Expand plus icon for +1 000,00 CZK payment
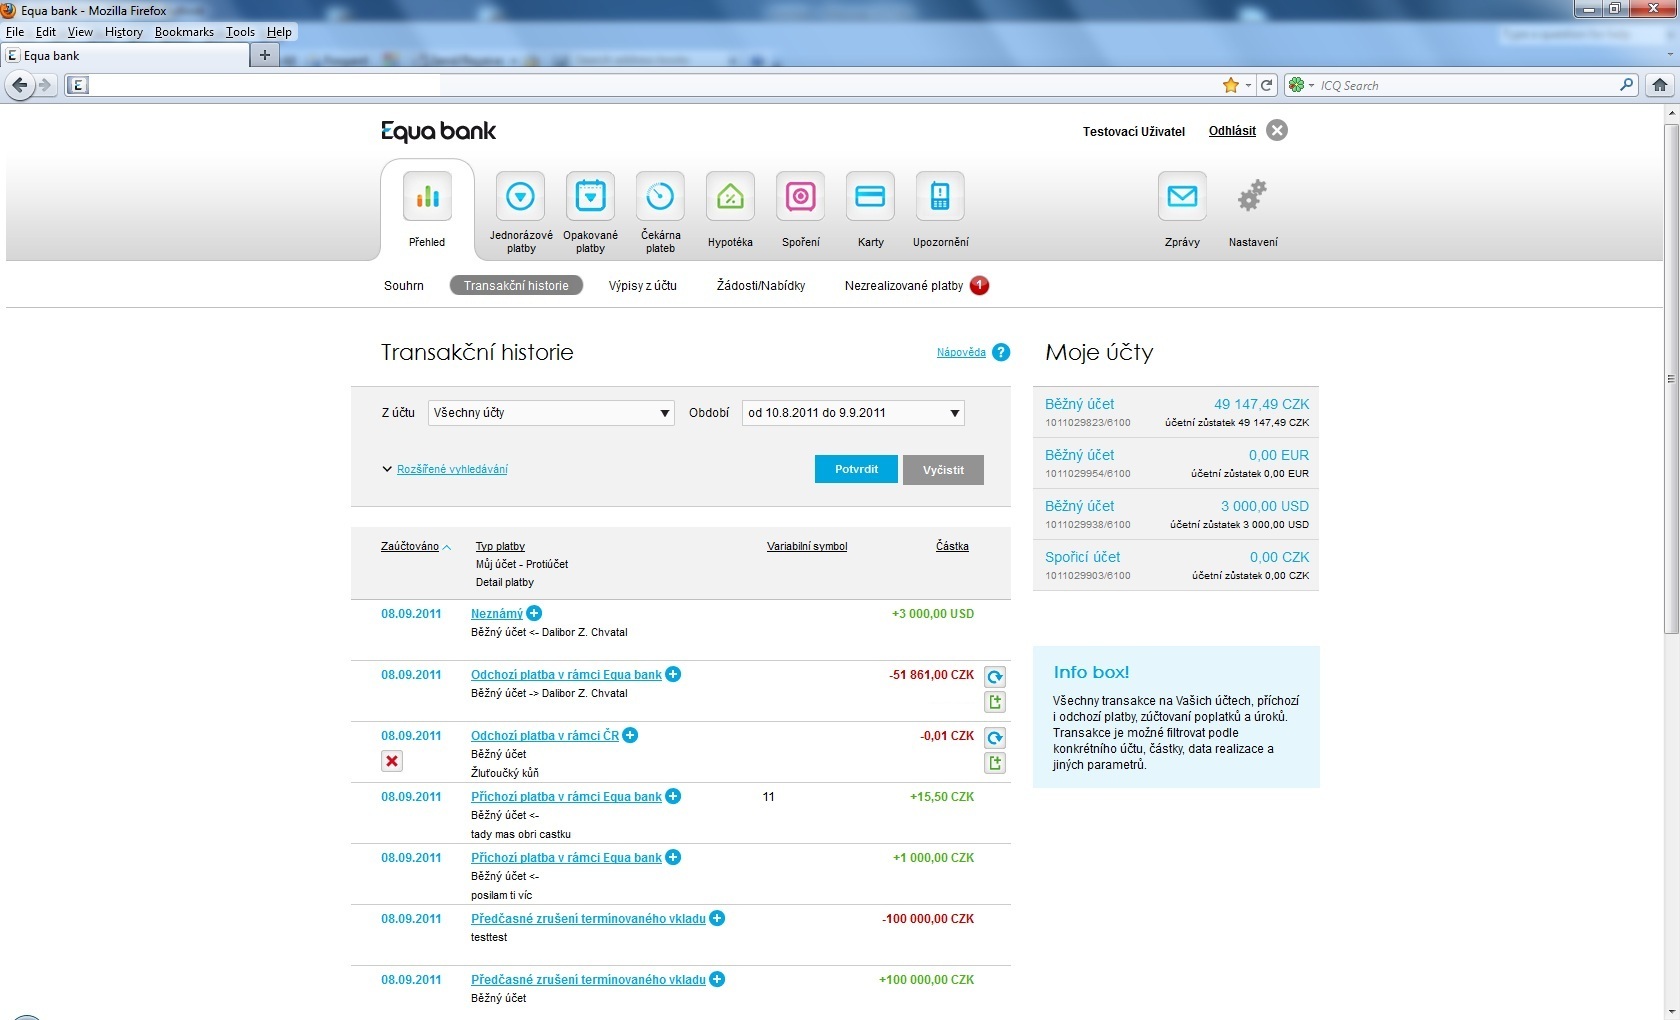 click(673, 857)
